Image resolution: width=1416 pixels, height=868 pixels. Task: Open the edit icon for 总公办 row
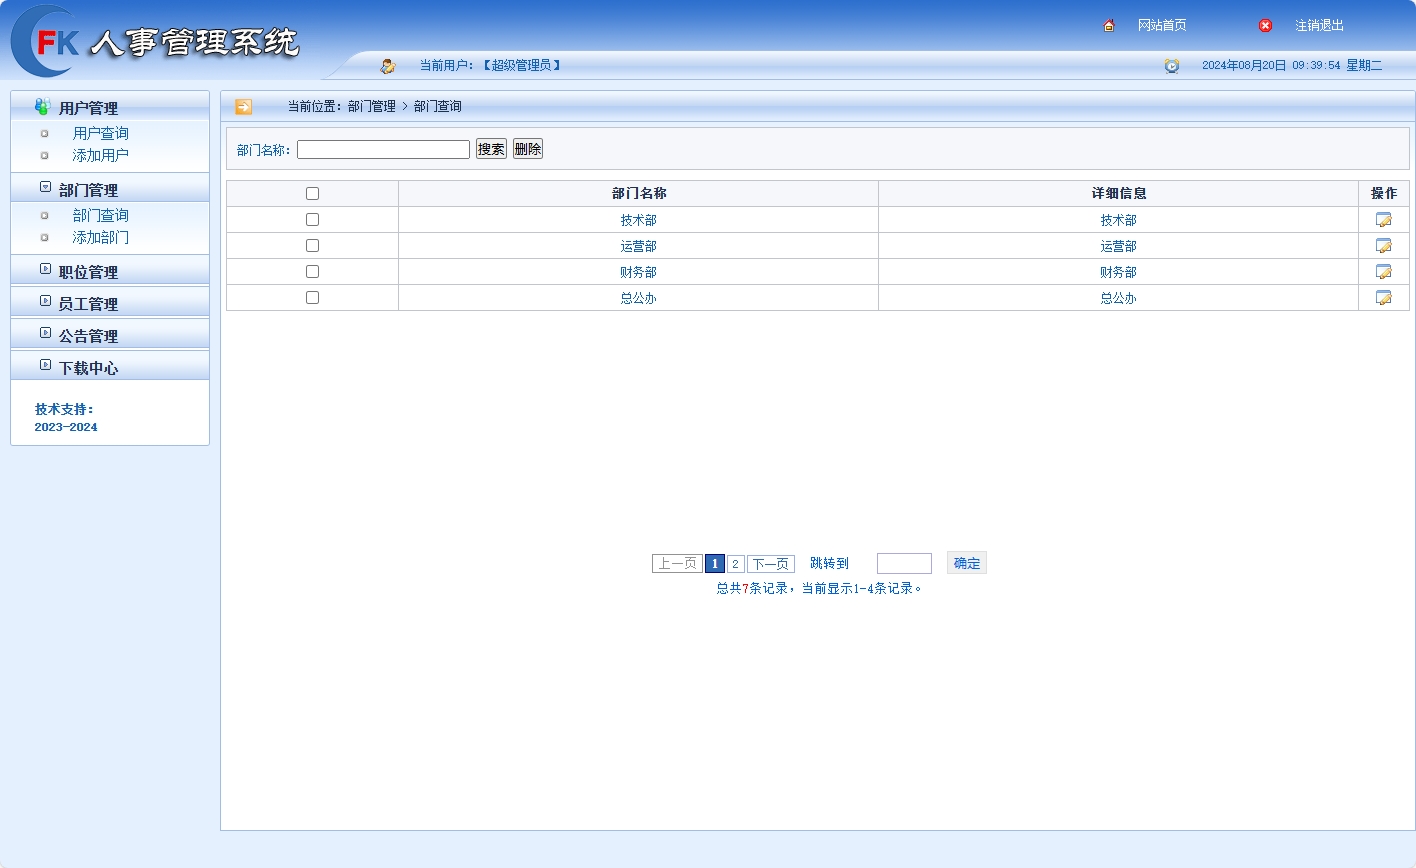click(1384, 298)
